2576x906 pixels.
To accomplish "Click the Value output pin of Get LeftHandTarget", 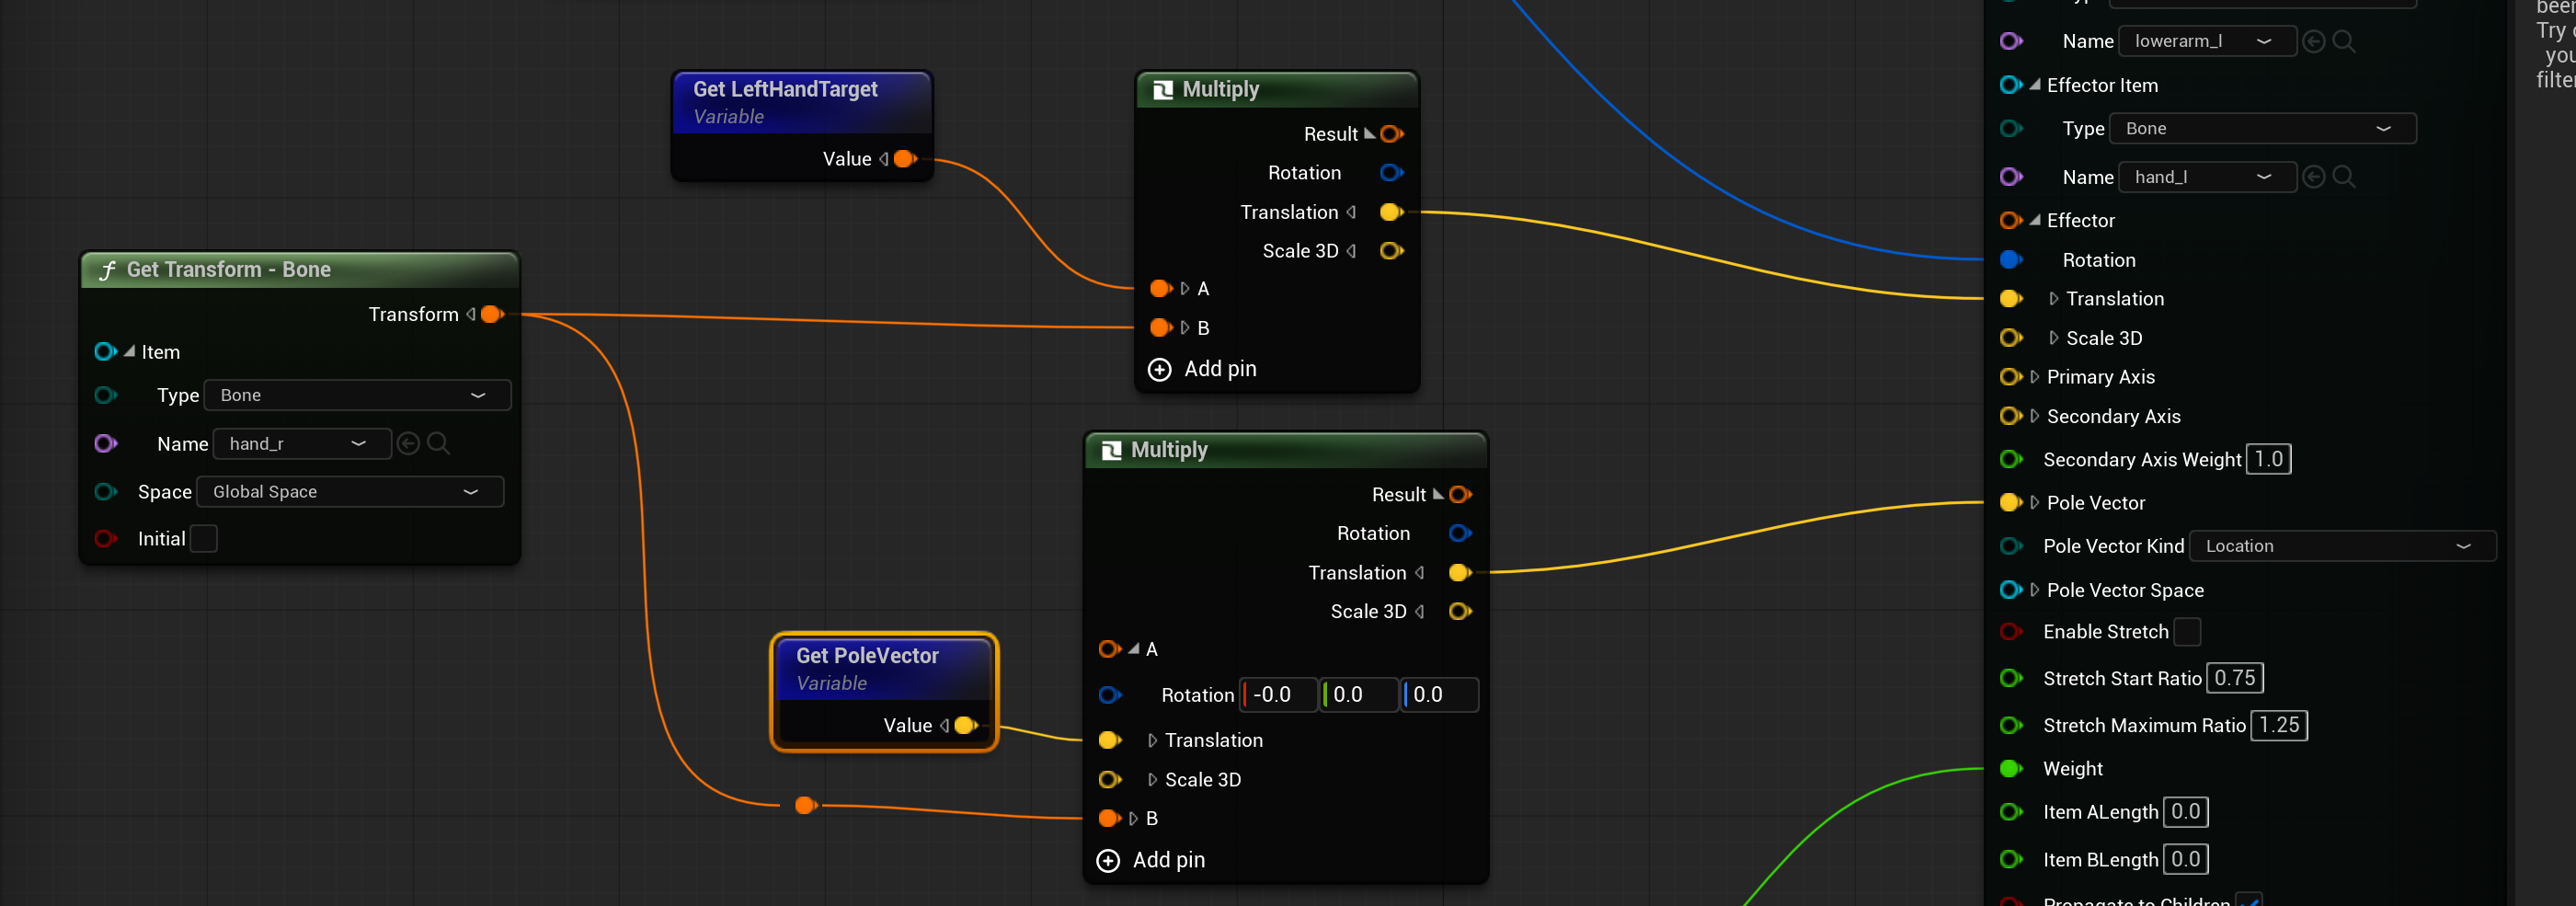I will [905, 159].
